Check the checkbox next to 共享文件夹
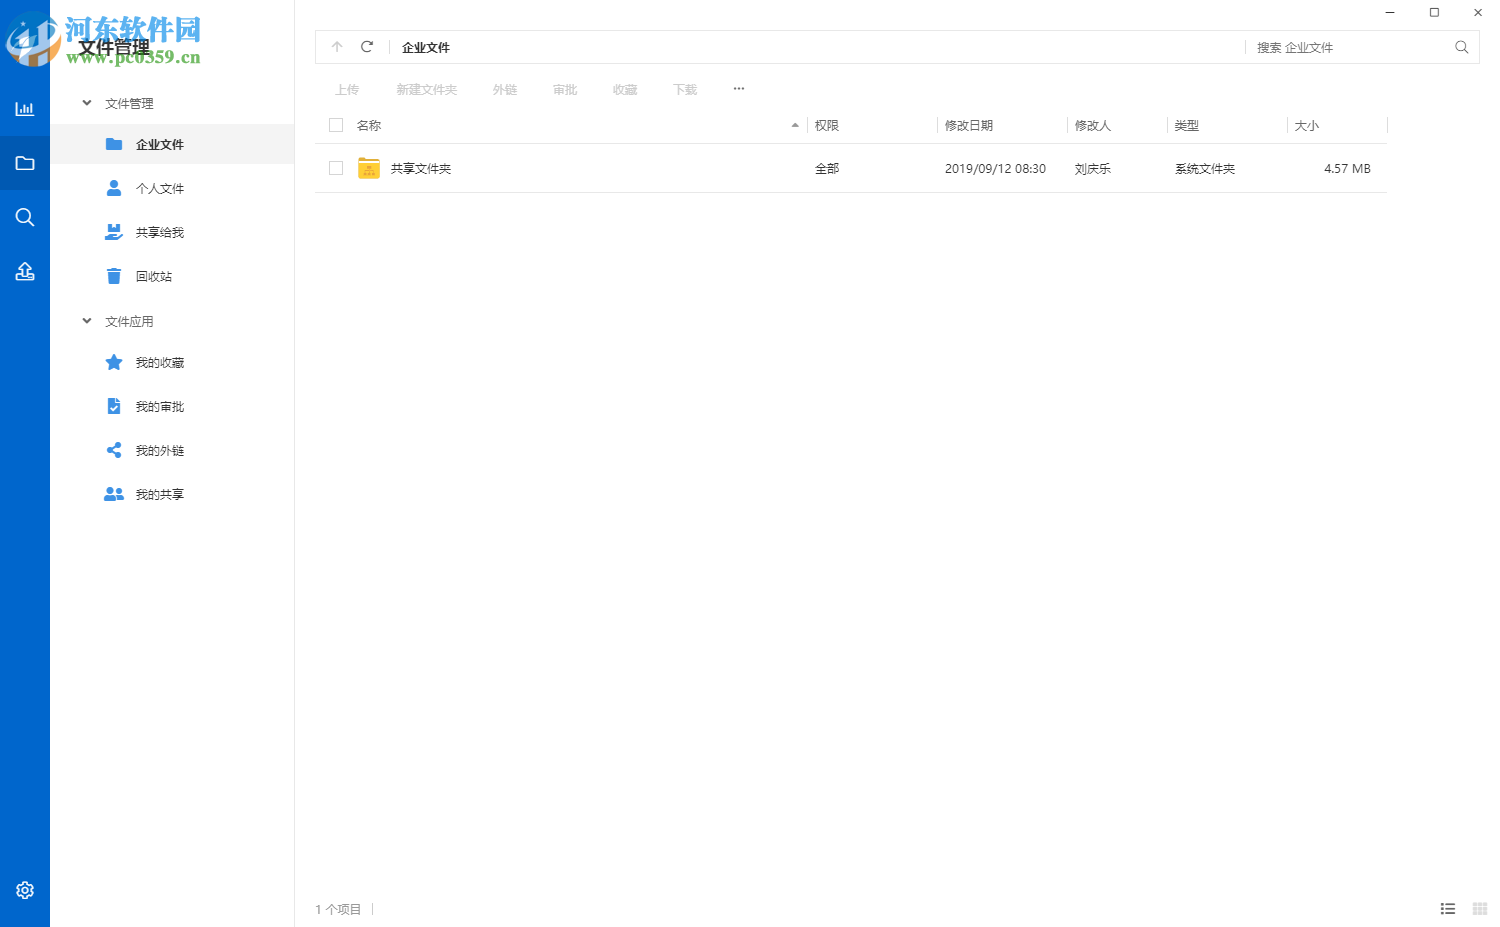Image resolution: width=1500 pixels, height=927 pixels. pos(335,168)
